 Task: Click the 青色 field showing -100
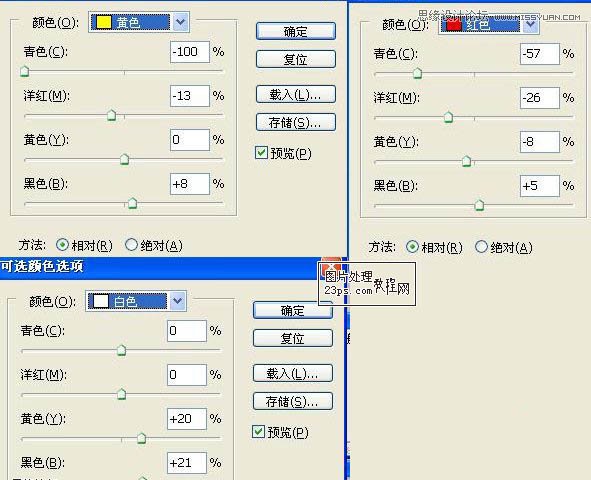tap(190, 52)
